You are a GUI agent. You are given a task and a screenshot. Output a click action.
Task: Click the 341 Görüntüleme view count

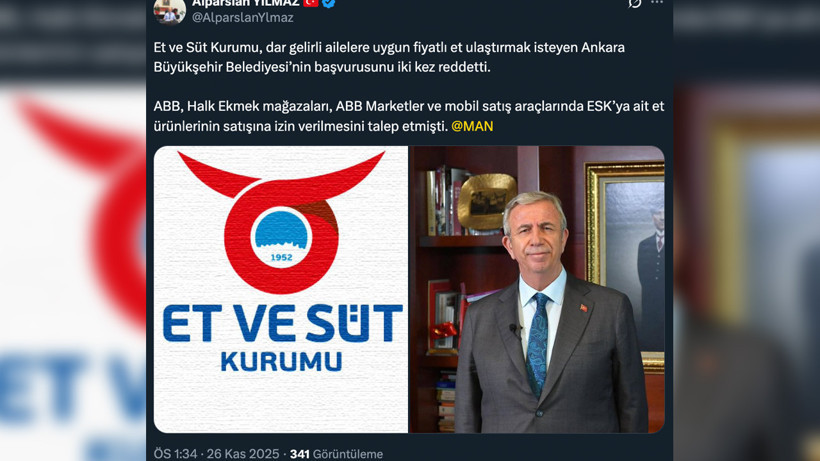(336, 454)
